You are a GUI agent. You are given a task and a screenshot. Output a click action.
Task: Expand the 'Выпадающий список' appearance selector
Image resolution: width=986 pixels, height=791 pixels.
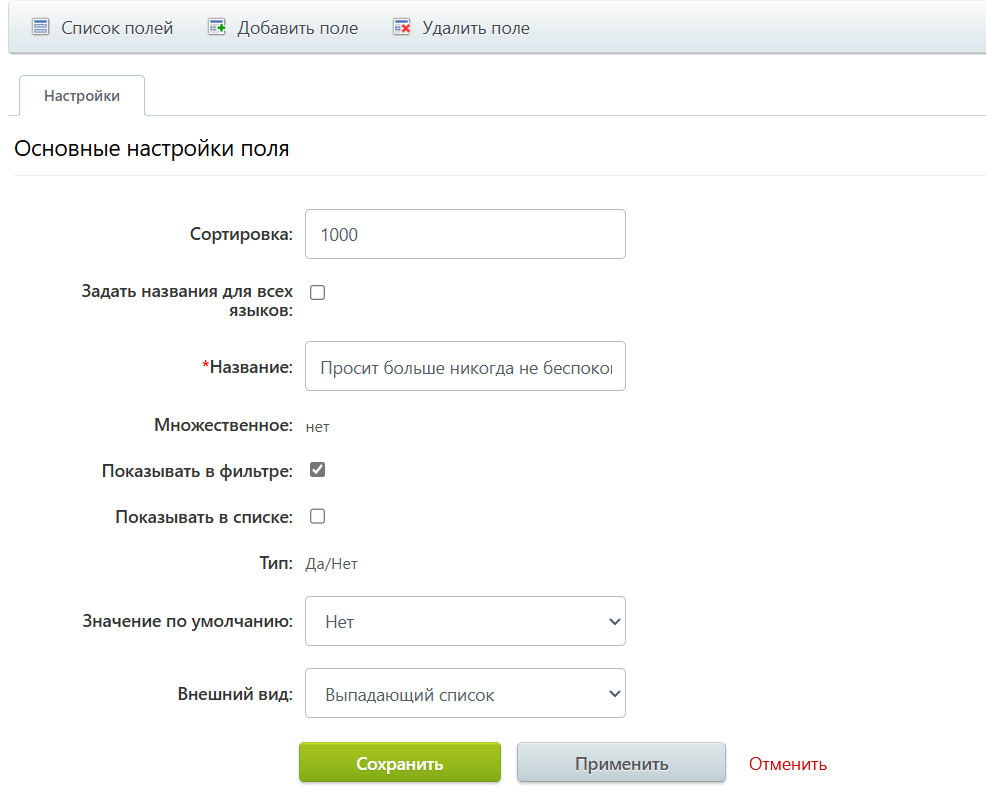pyautogui.click(x=465, y=693)
